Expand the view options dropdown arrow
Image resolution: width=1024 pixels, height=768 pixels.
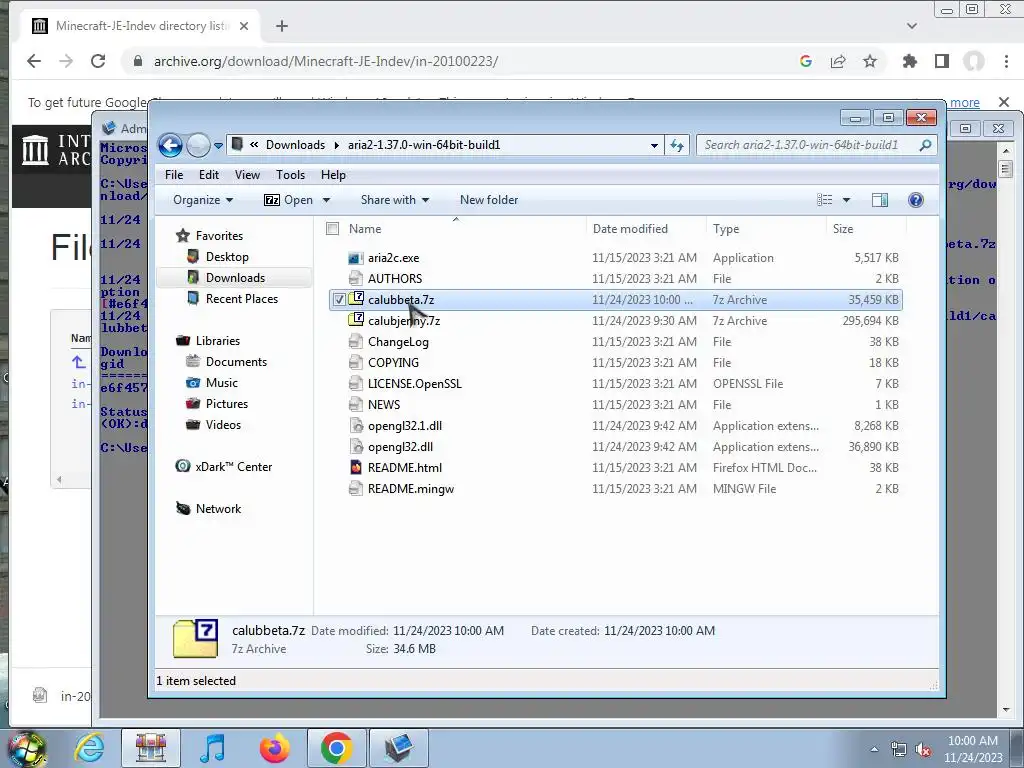(x=846, y=200)
